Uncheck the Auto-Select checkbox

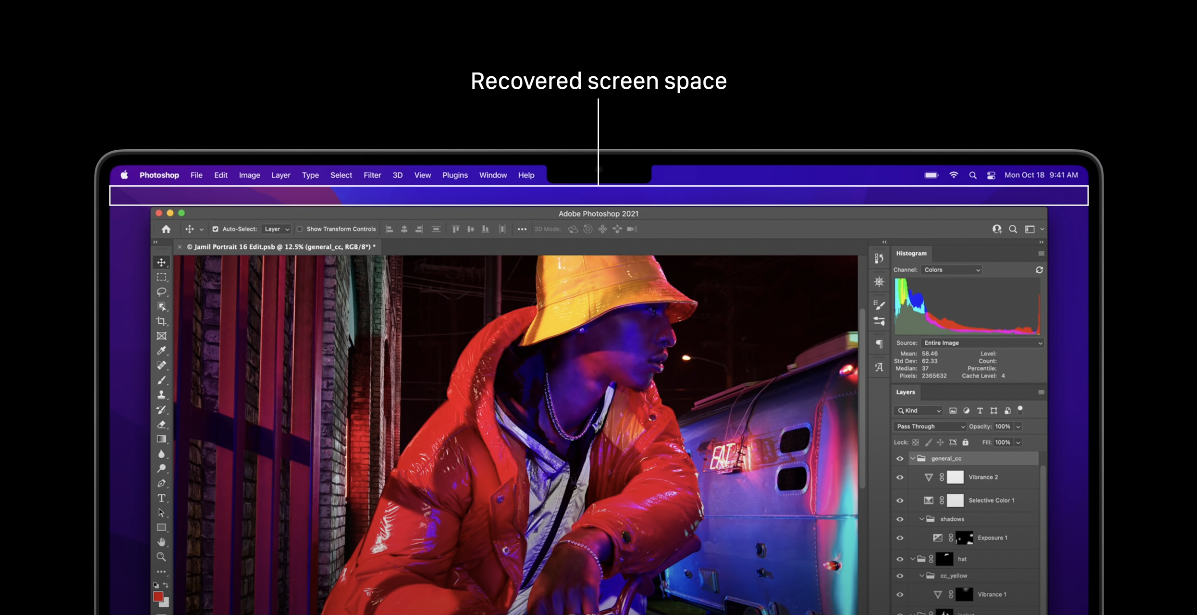215,229
